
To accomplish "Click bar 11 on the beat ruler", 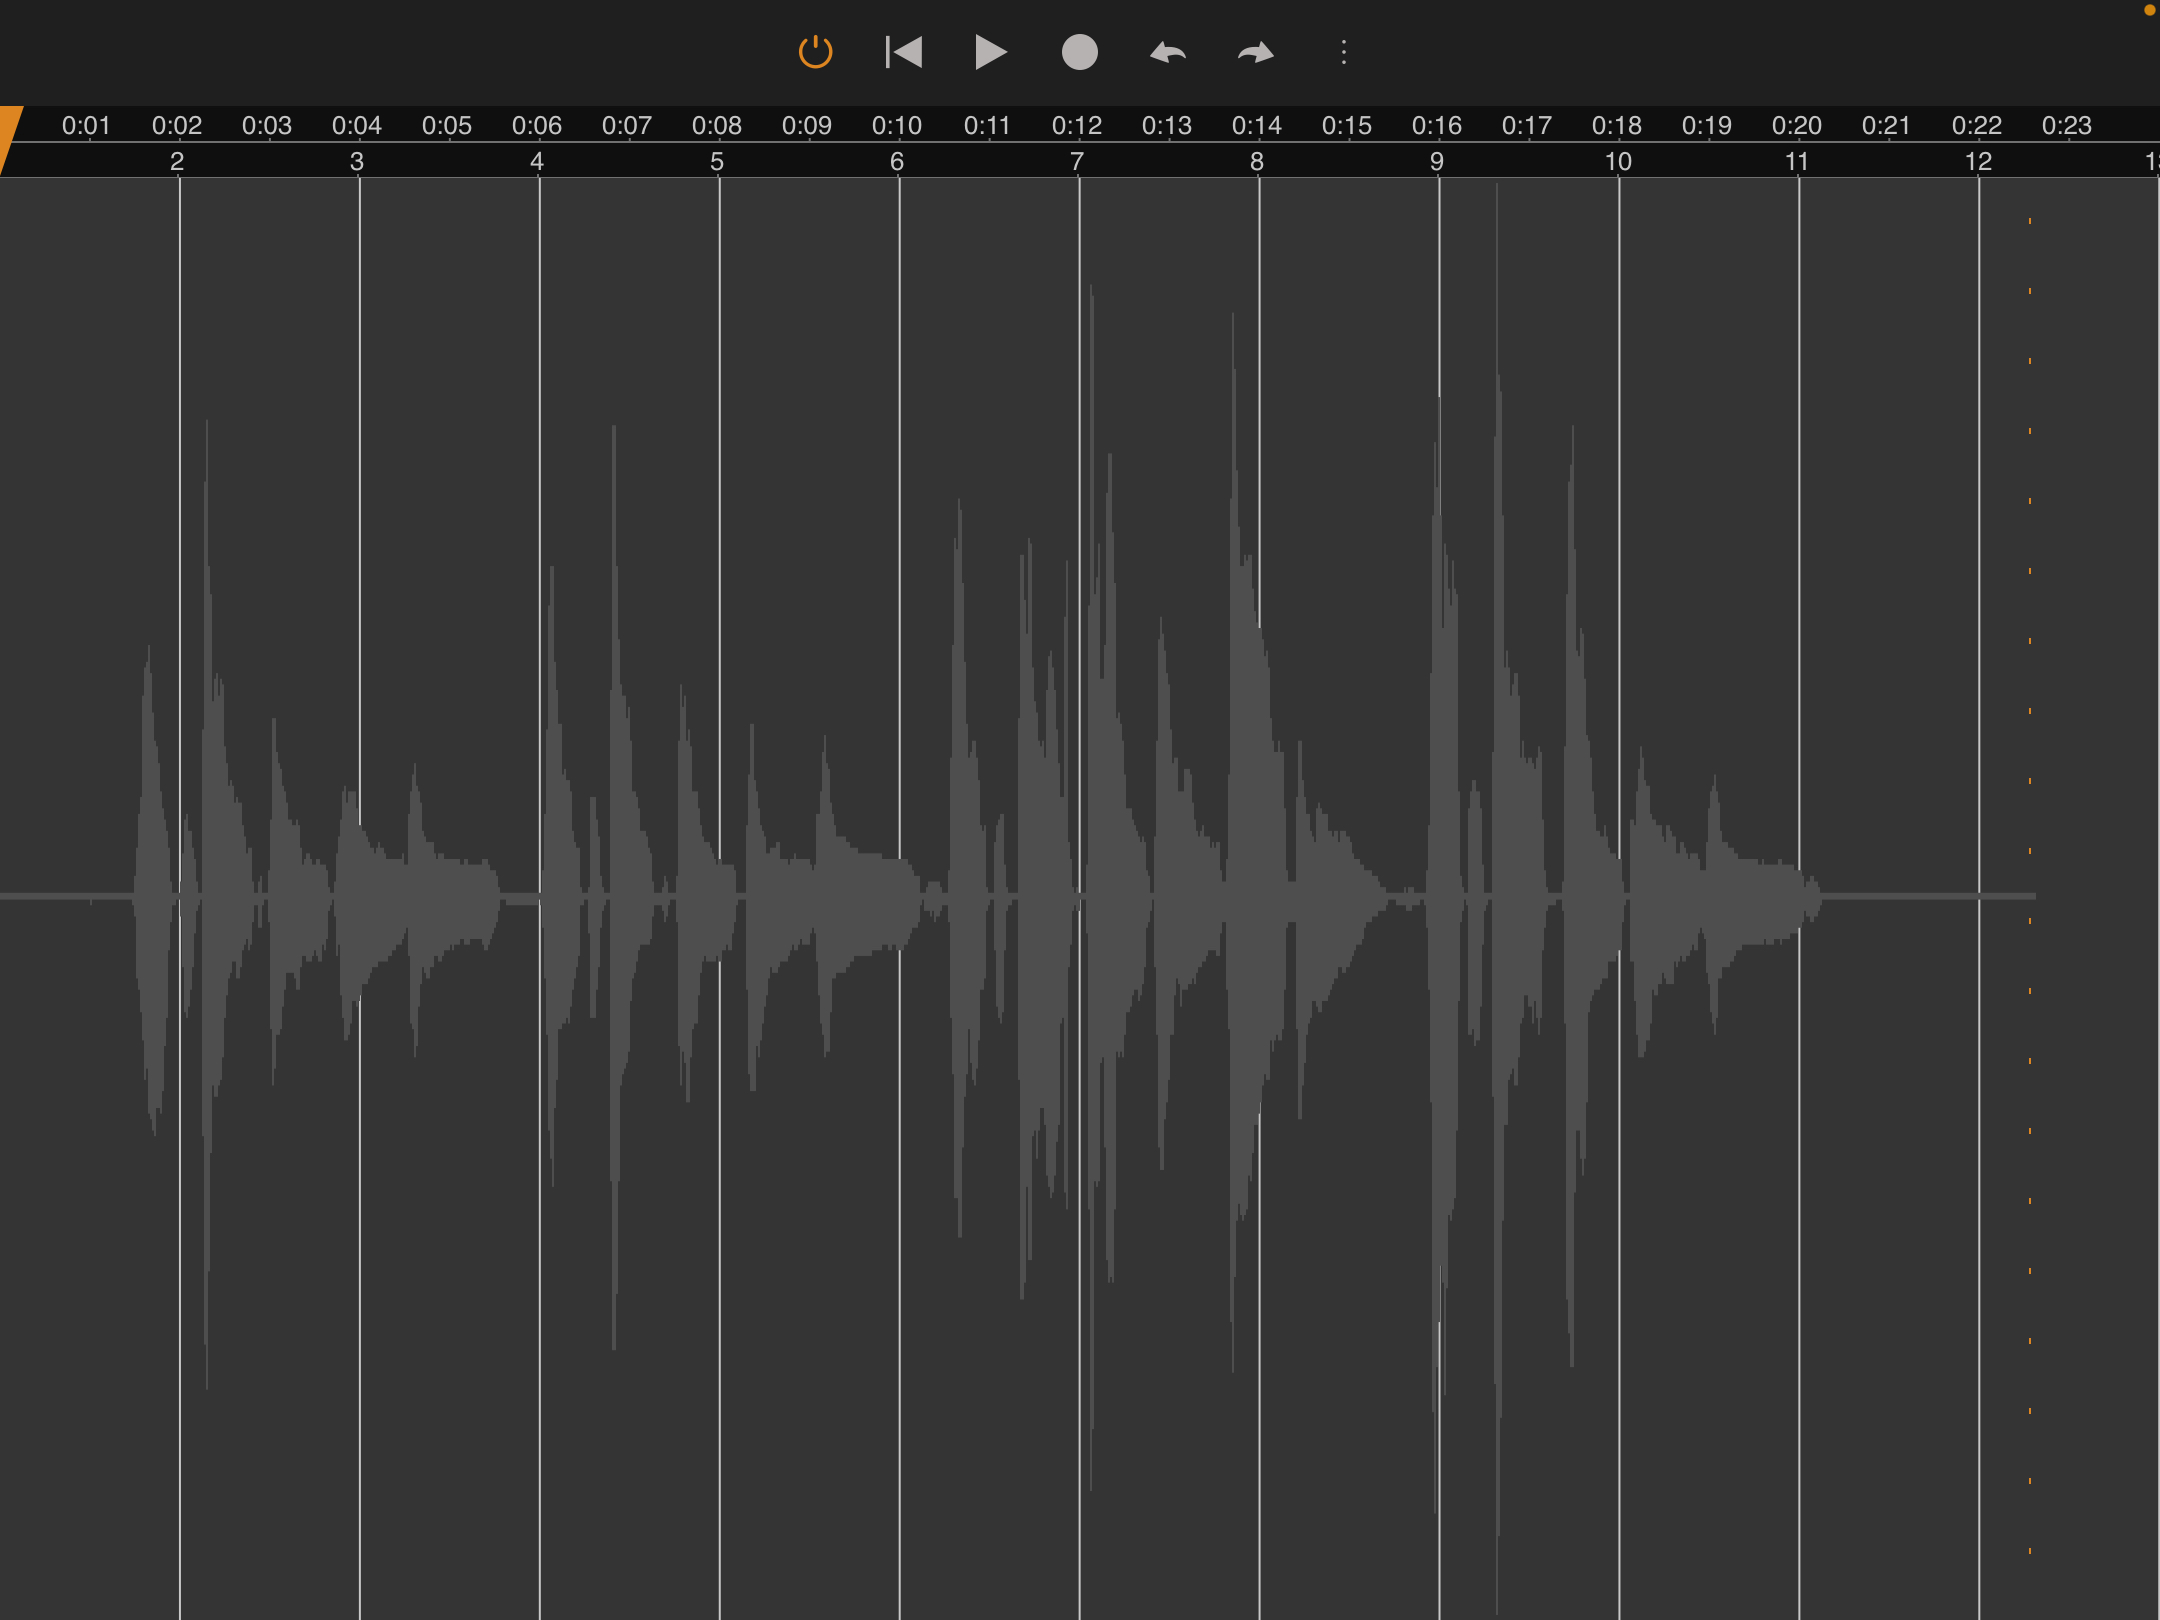I will point(1797,161).
